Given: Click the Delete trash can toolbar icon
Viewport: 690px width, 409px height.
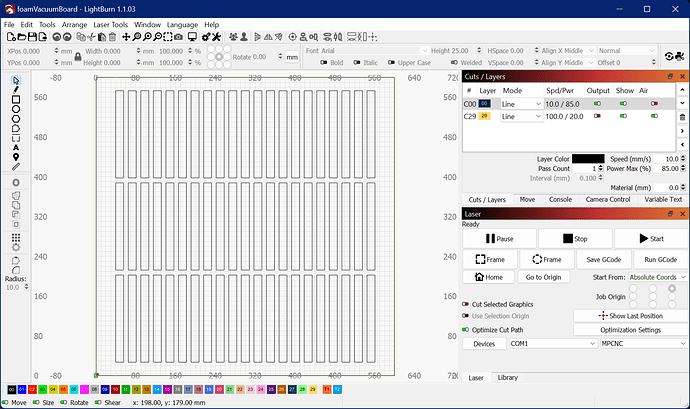Looking at the screenshot, I should [x=110, y=37].
